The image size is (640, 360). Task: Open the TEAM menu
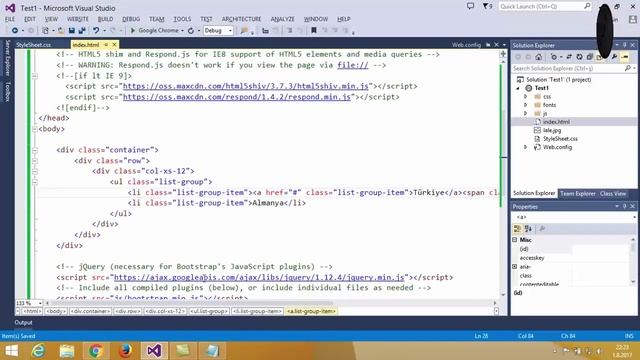point(156,19)
